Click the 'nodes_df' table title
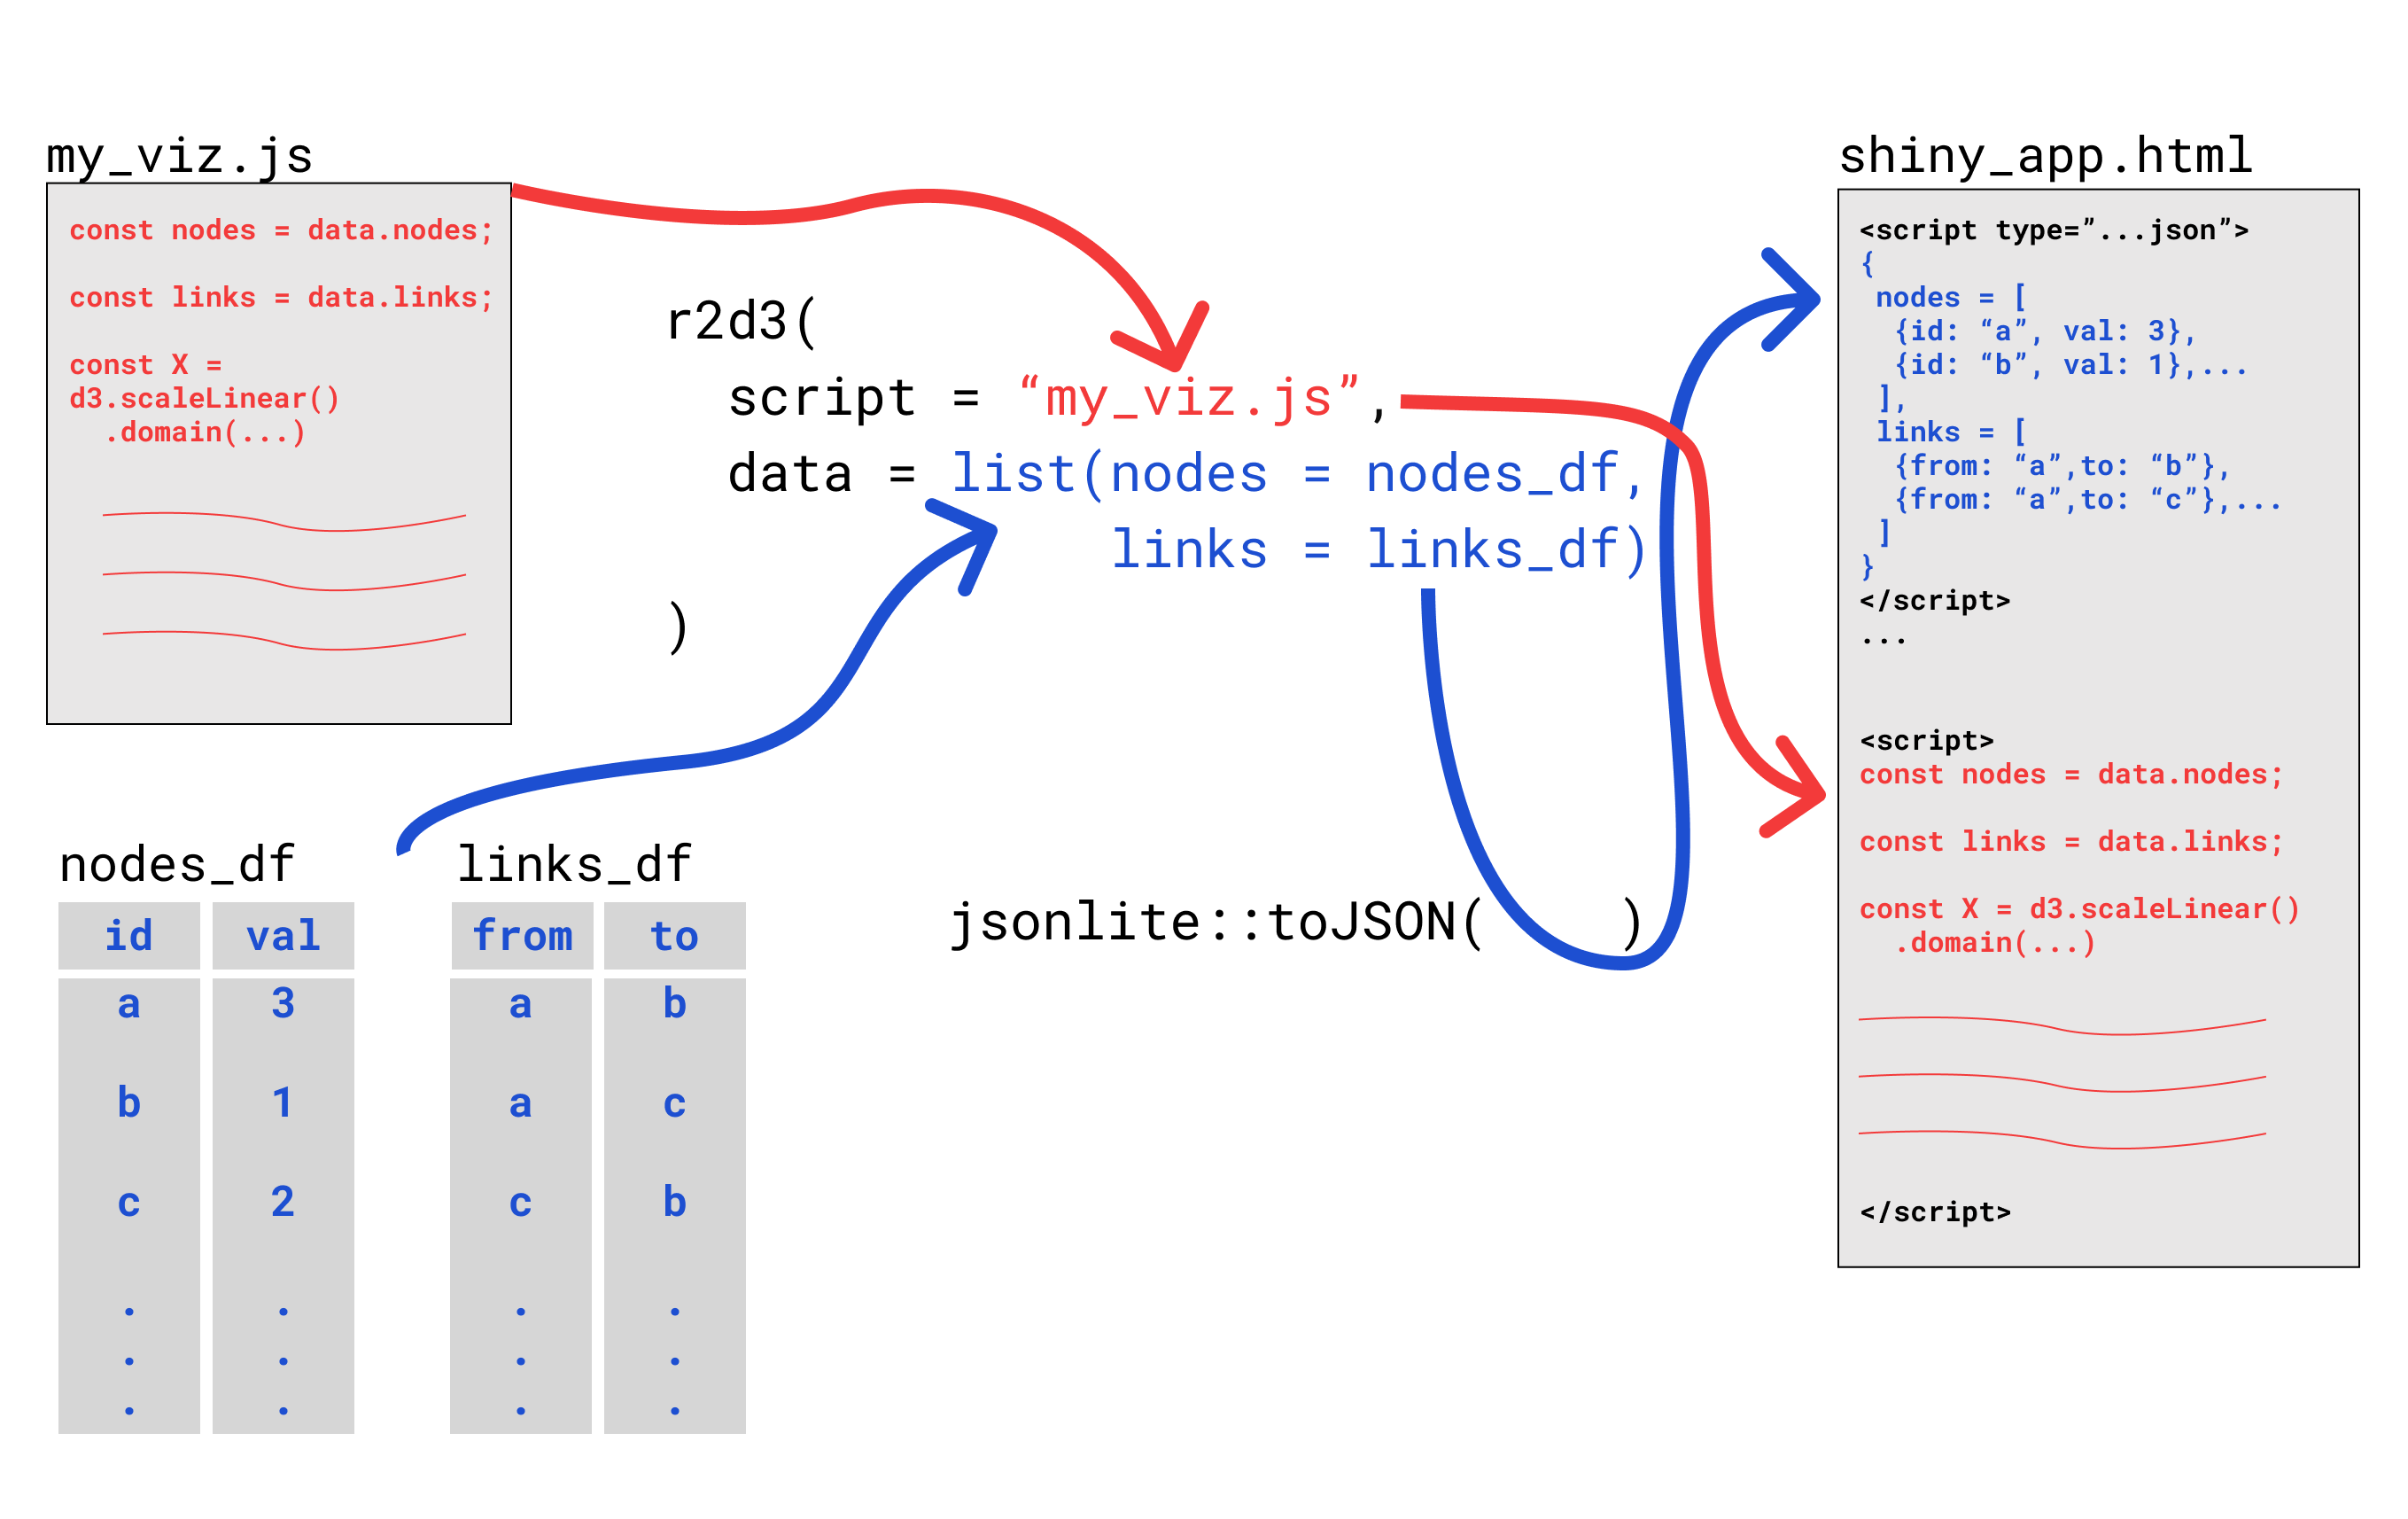The width and height of the screenshot is (2408, 1519). point(177,865)
